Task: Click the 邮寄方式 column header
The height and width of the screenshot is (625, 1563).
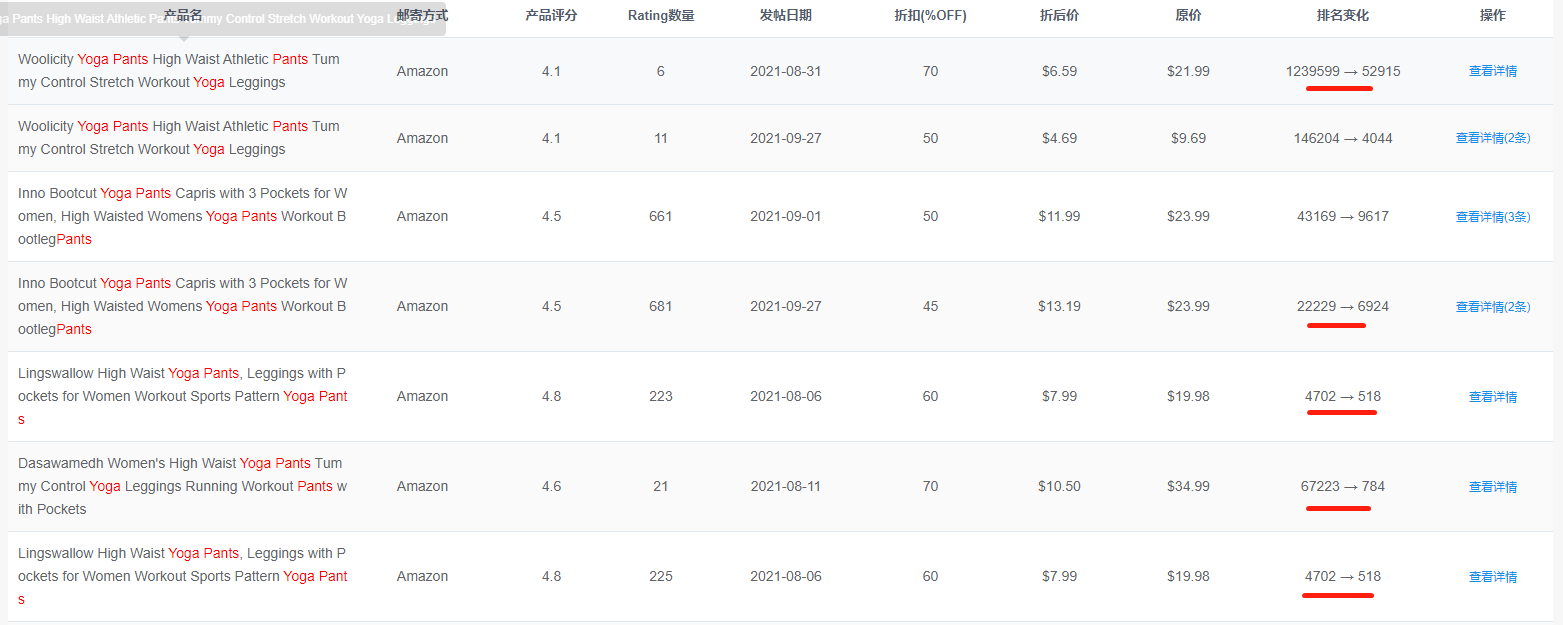Action: click(422, 15)
